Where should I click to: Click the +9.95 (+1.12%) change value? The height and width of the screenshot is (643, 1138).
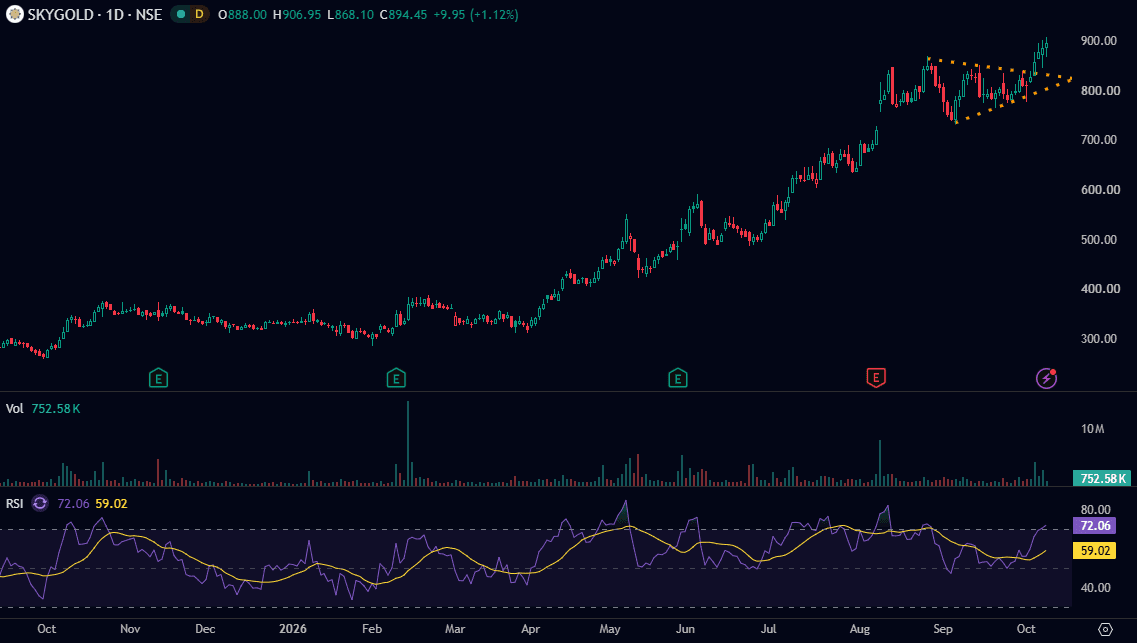click(x=476, y=15)
